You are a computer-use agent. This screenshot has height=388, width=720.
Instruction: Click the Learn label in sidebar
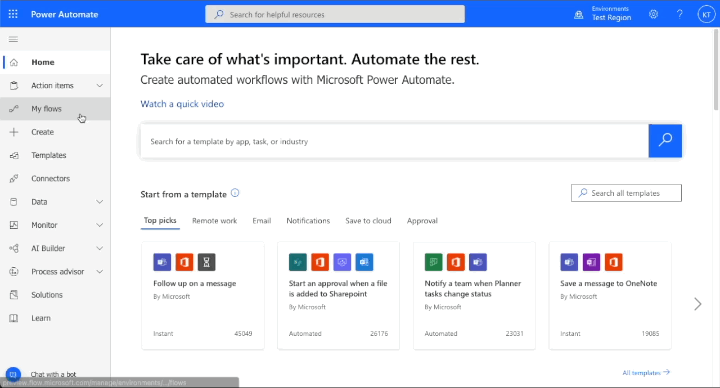[x=41, y=318]
